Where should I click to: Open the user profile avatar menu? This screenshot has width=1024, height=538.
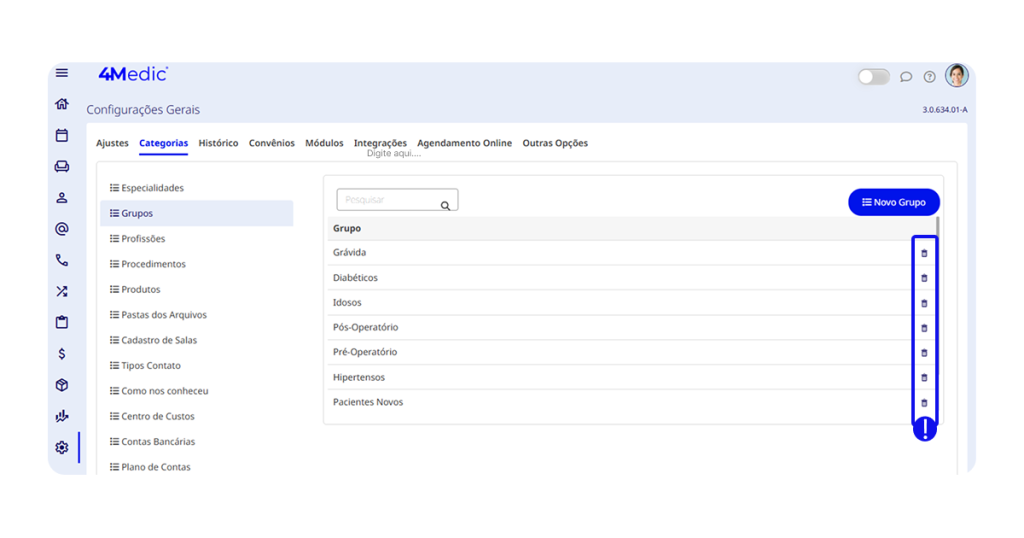pyautogui.click(x=957, y=76)
